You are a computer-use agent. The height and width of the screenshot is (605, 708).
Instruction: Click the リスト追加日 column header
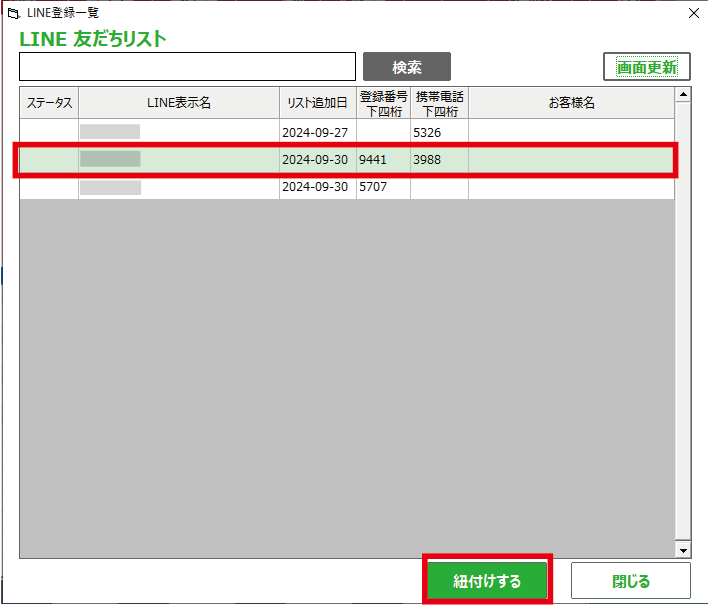[318, 103]
